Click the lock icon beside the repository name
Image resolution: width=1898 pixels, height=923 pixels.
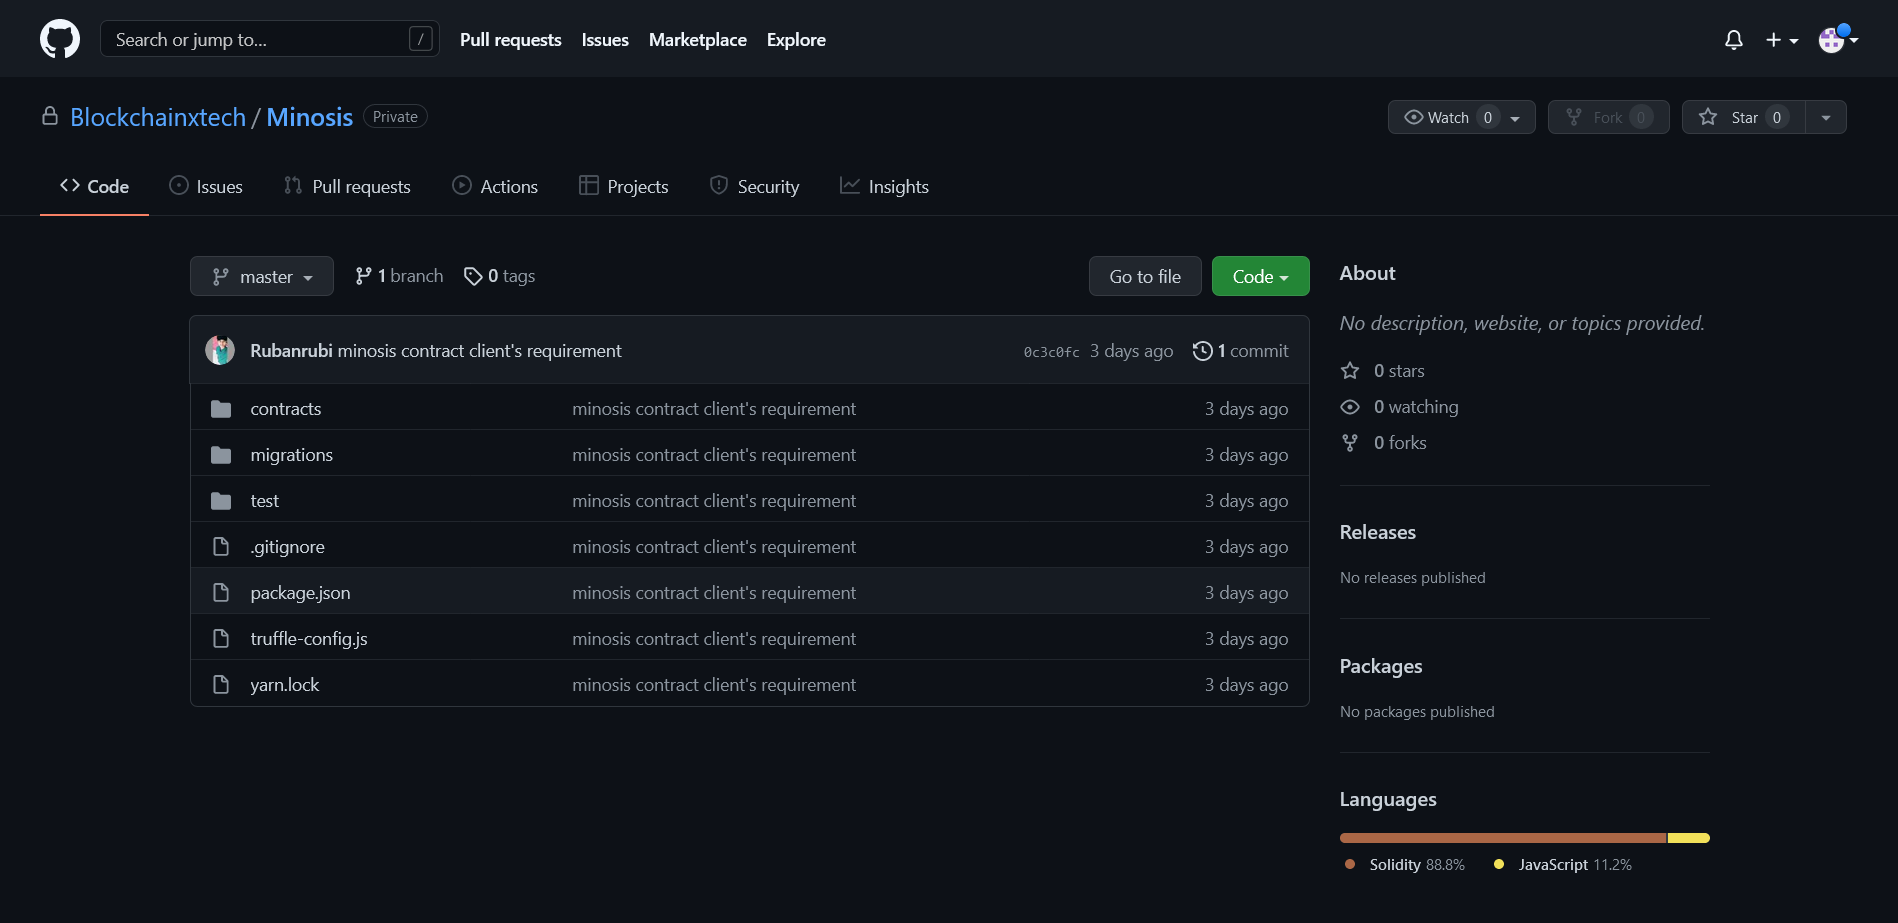point(50,116)
